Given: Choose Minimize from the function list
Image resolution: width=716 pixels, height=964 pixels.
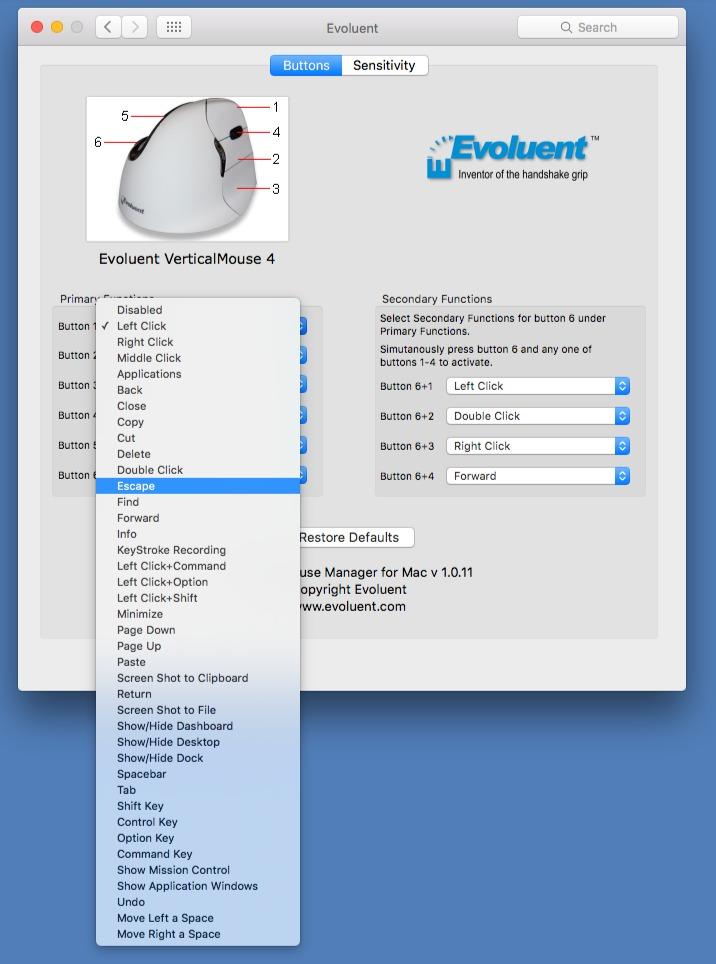Looking at the screenshot, I should tap(198, 614).
